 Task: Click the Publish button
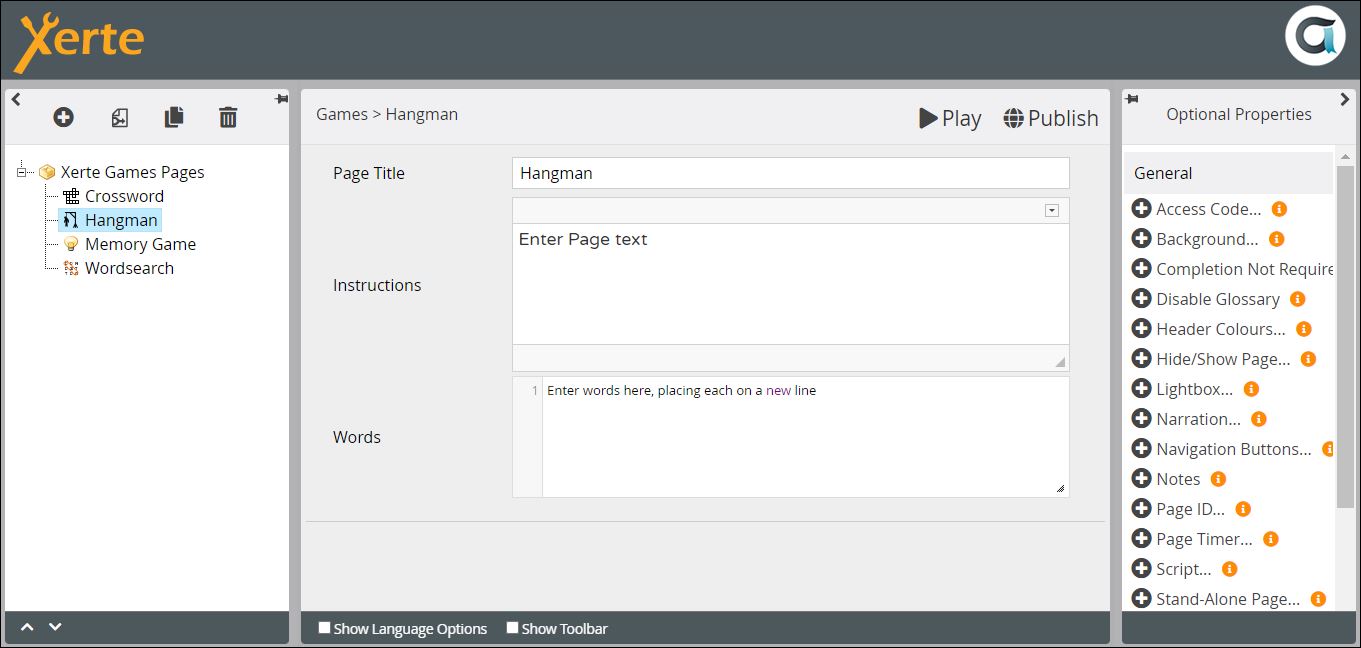click(1050, 118)
